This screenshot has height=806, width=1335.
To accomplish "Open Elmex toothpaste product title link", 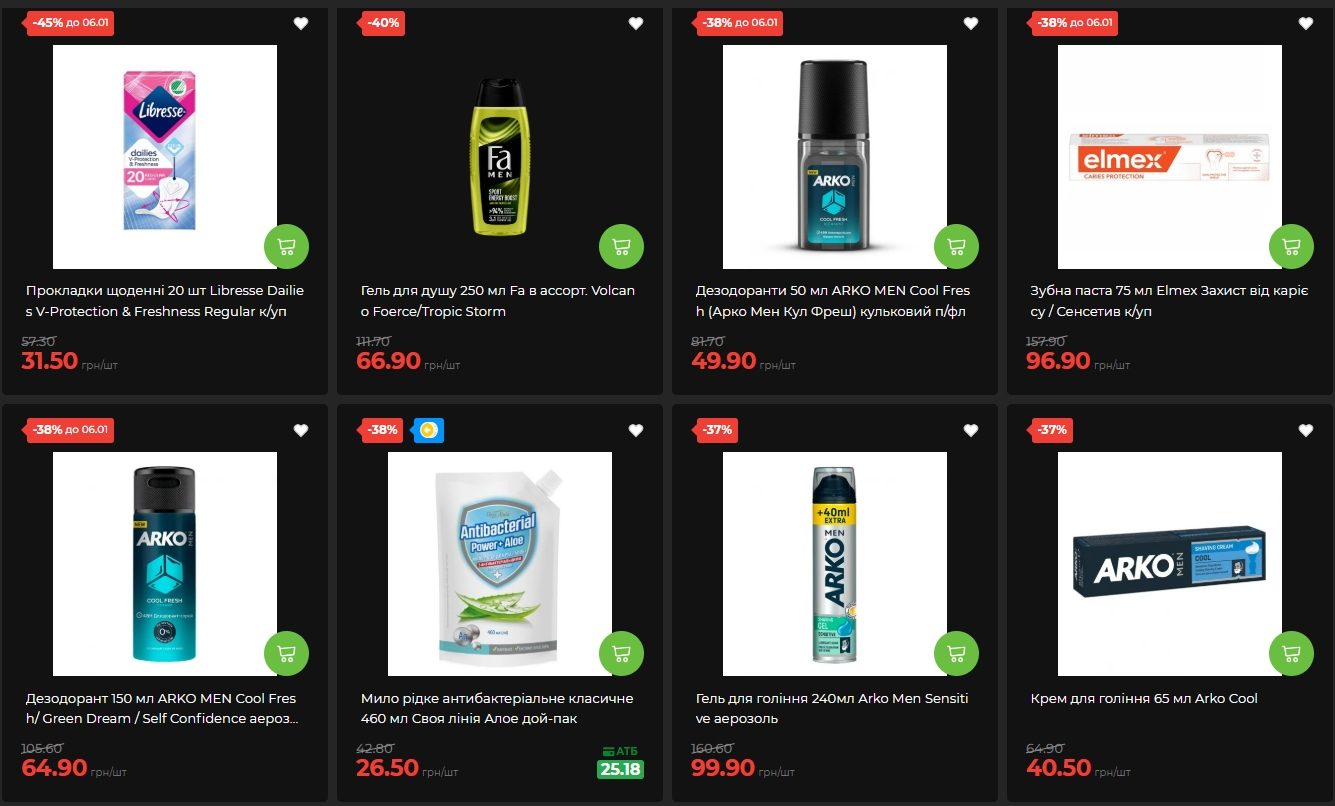I will pyautogui.click(x=1165, y=301).
